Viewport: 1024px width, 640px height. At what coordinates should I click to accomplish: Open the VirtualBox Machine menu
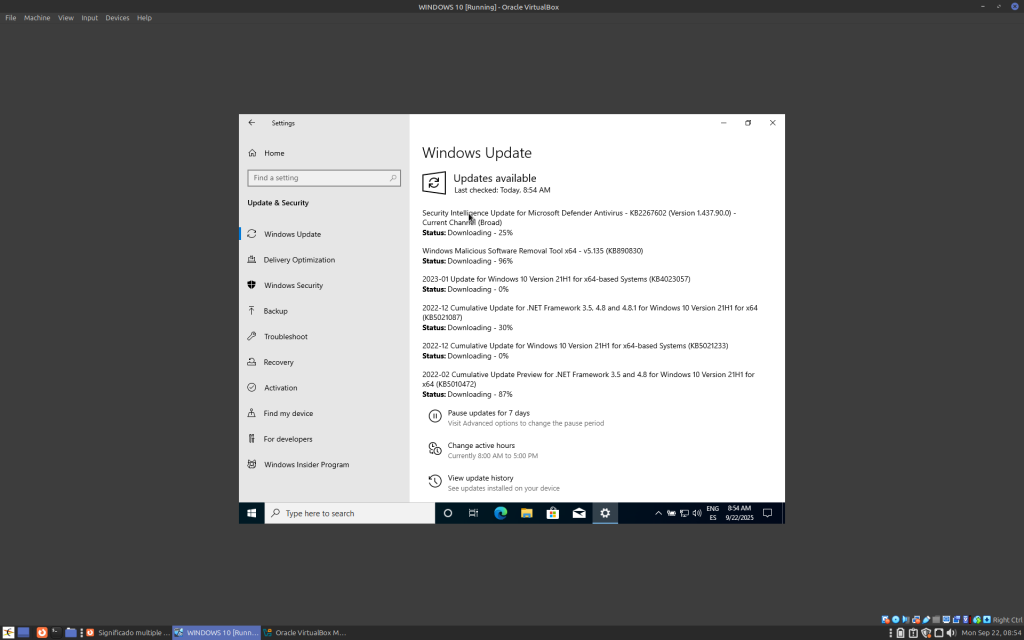pyautogui.click(x=37, y=18)
